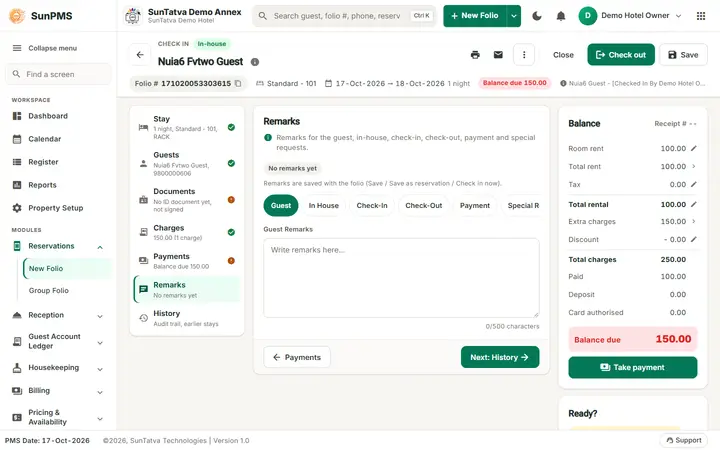Open notifications bell

561,16
